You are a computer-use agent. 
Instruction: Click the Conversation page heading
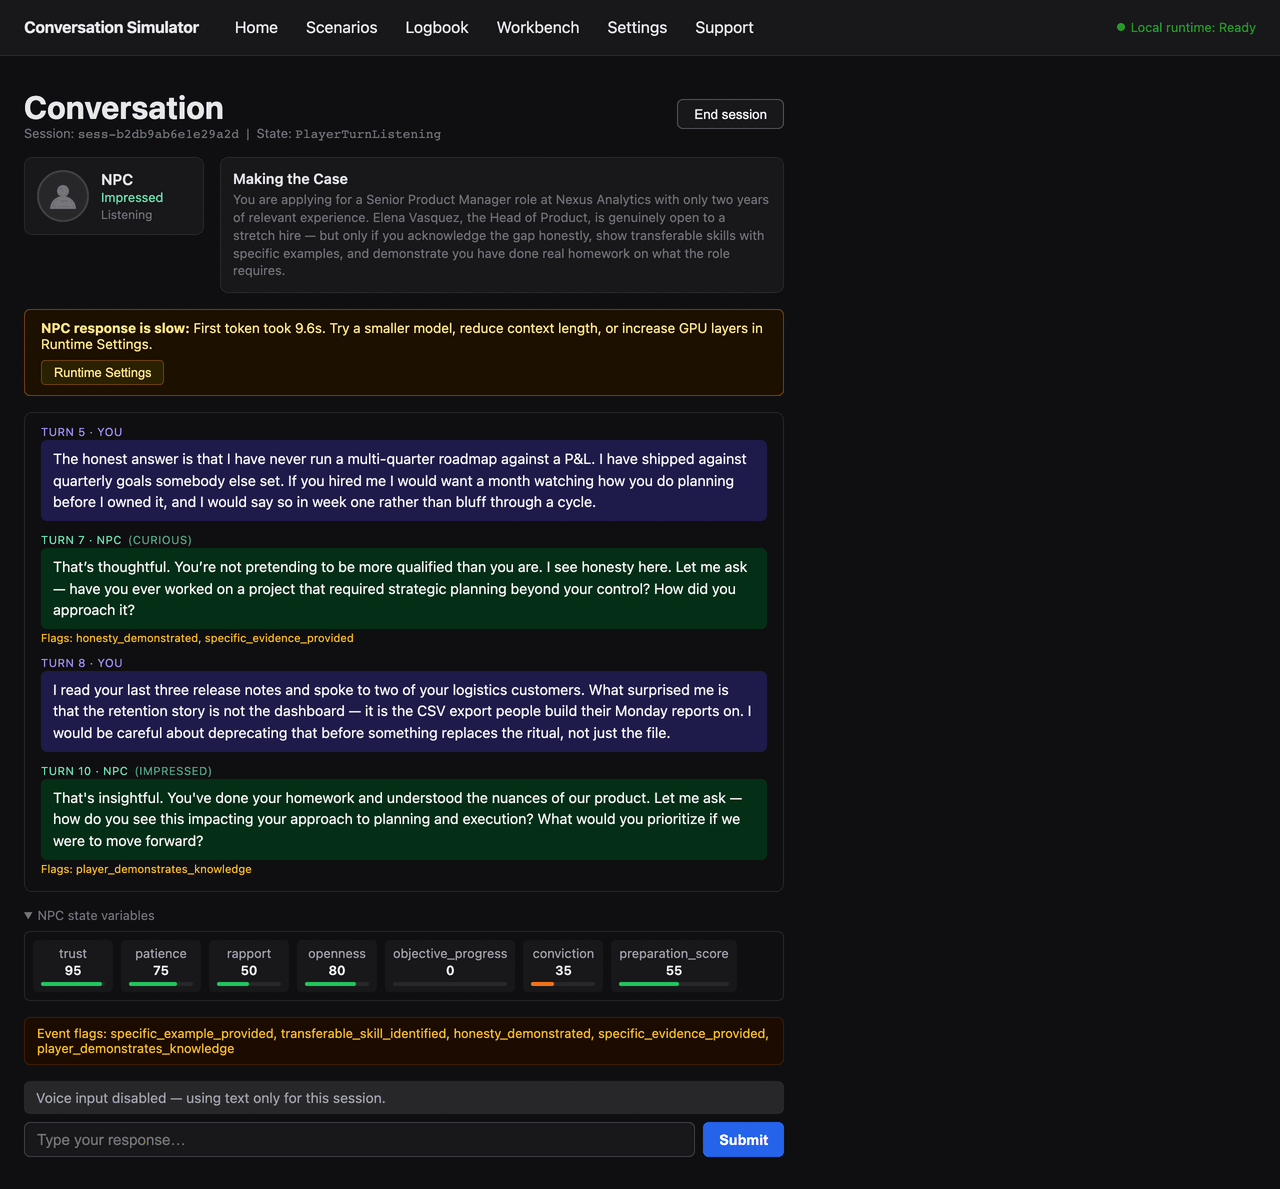click(x=124, y=108)
